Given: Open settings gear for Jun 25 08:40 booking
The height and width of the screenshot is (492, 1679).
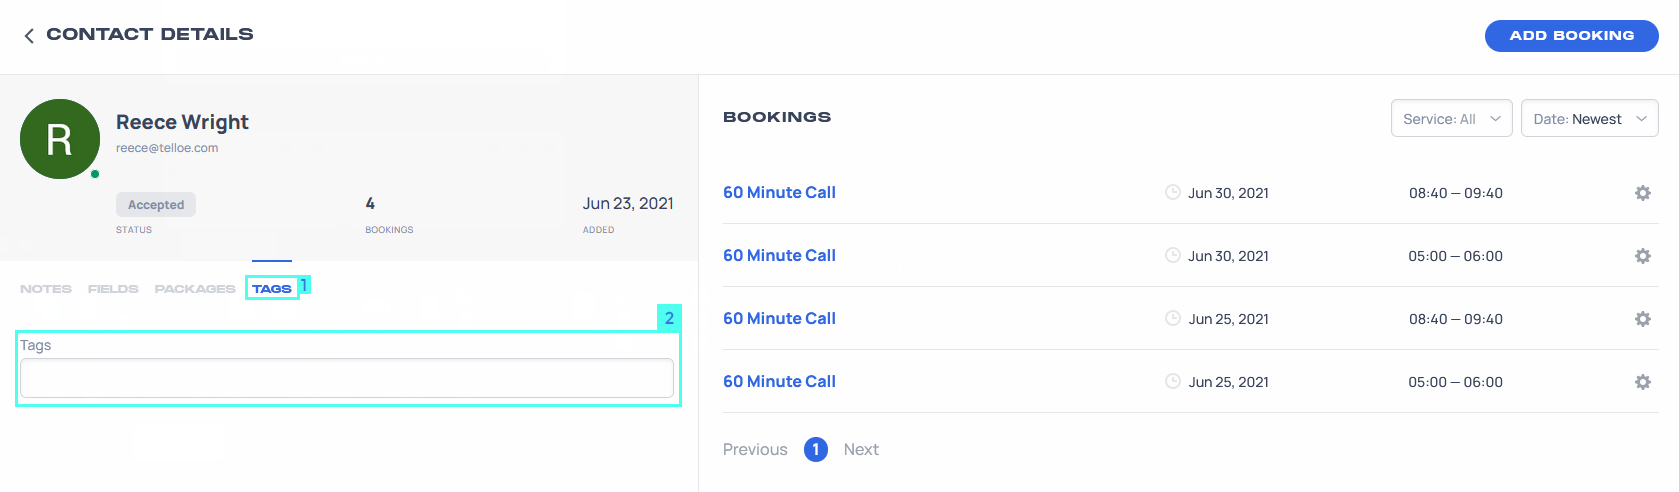Looking at the screenshot, I should coord(1642,319).
